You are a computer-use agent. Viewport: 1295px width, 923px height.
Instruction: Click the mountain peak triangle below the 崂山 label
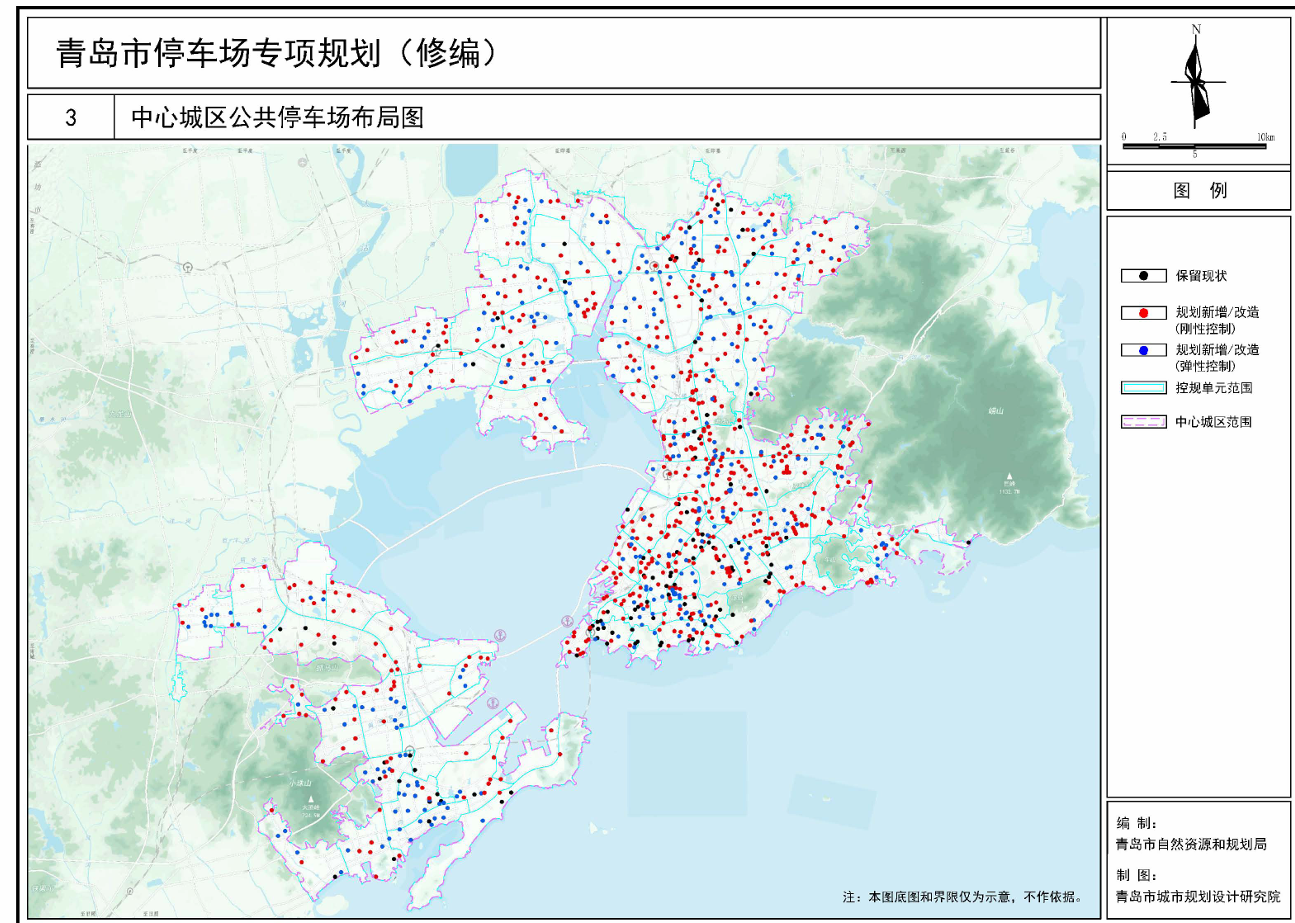click(x=1009, y=477)
